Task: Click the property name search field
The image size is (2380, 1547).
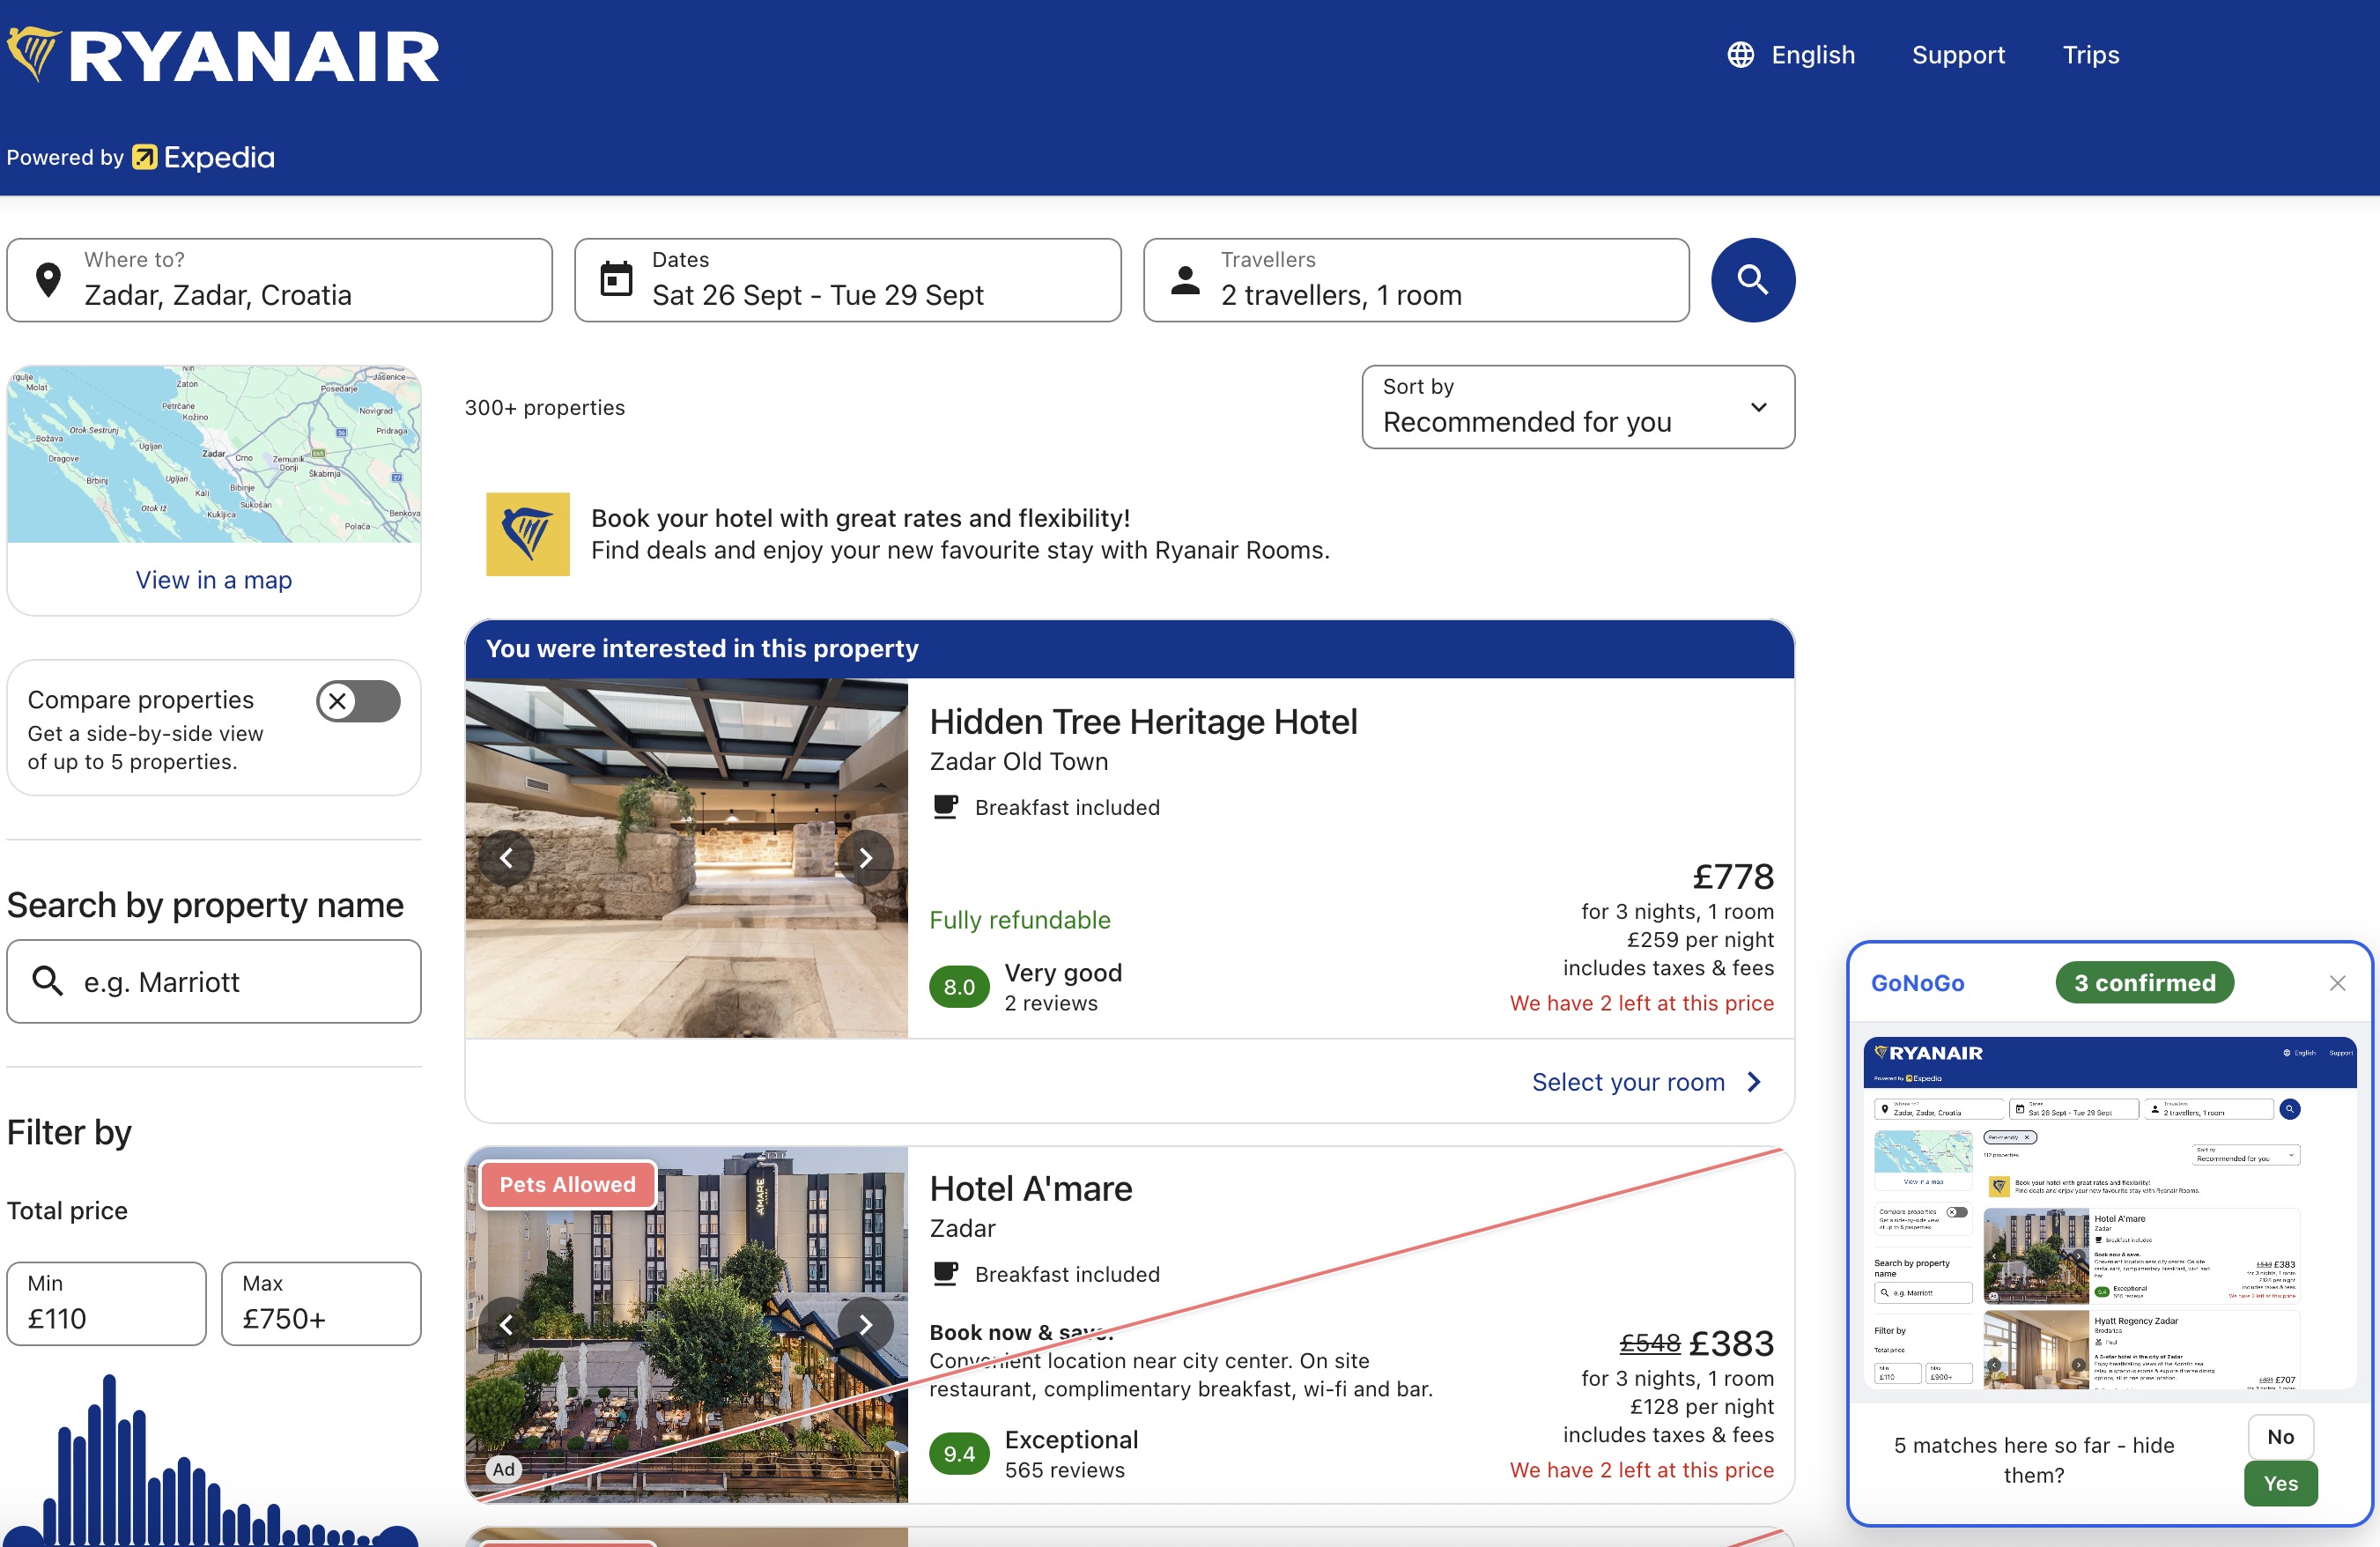Action: click(214, 981)
